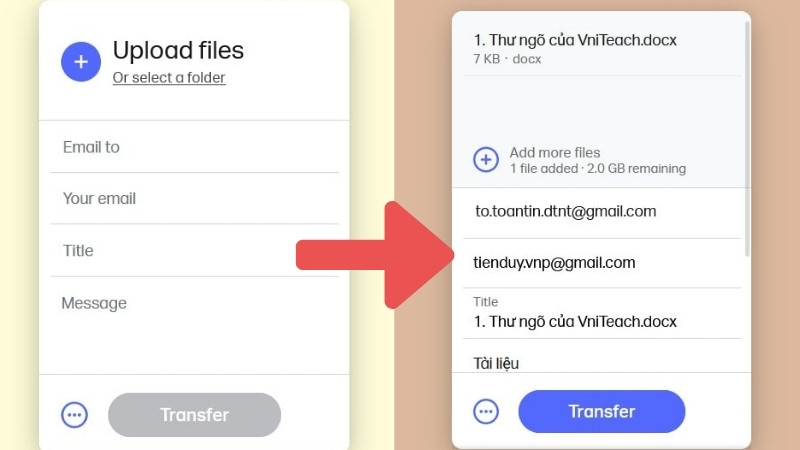The width and height of the screenshot is (800, 450).
Task: Click the message field containing 'Tài liệu'
Action: click(602, 356)
